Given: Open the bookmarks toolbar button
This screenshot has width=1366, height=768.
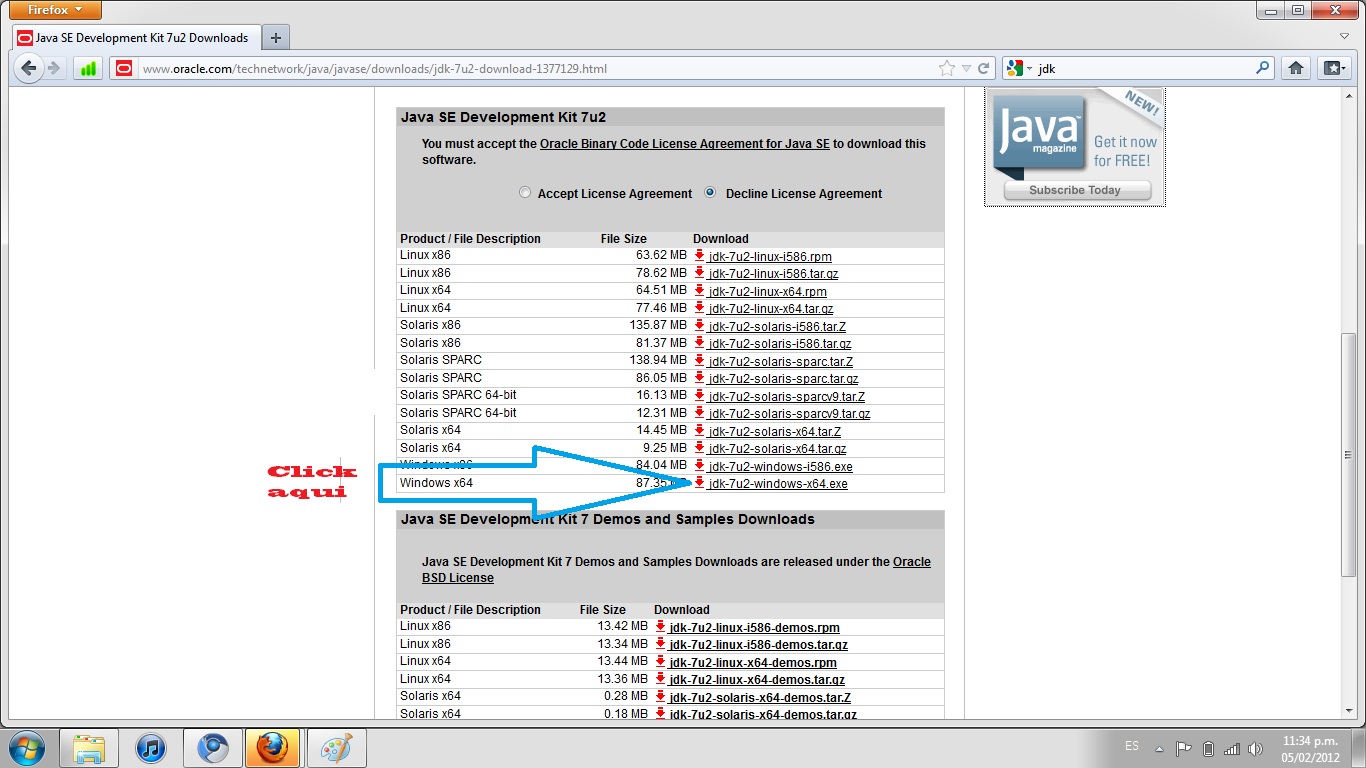Looking at the screenshot, I should point(1333,68).
